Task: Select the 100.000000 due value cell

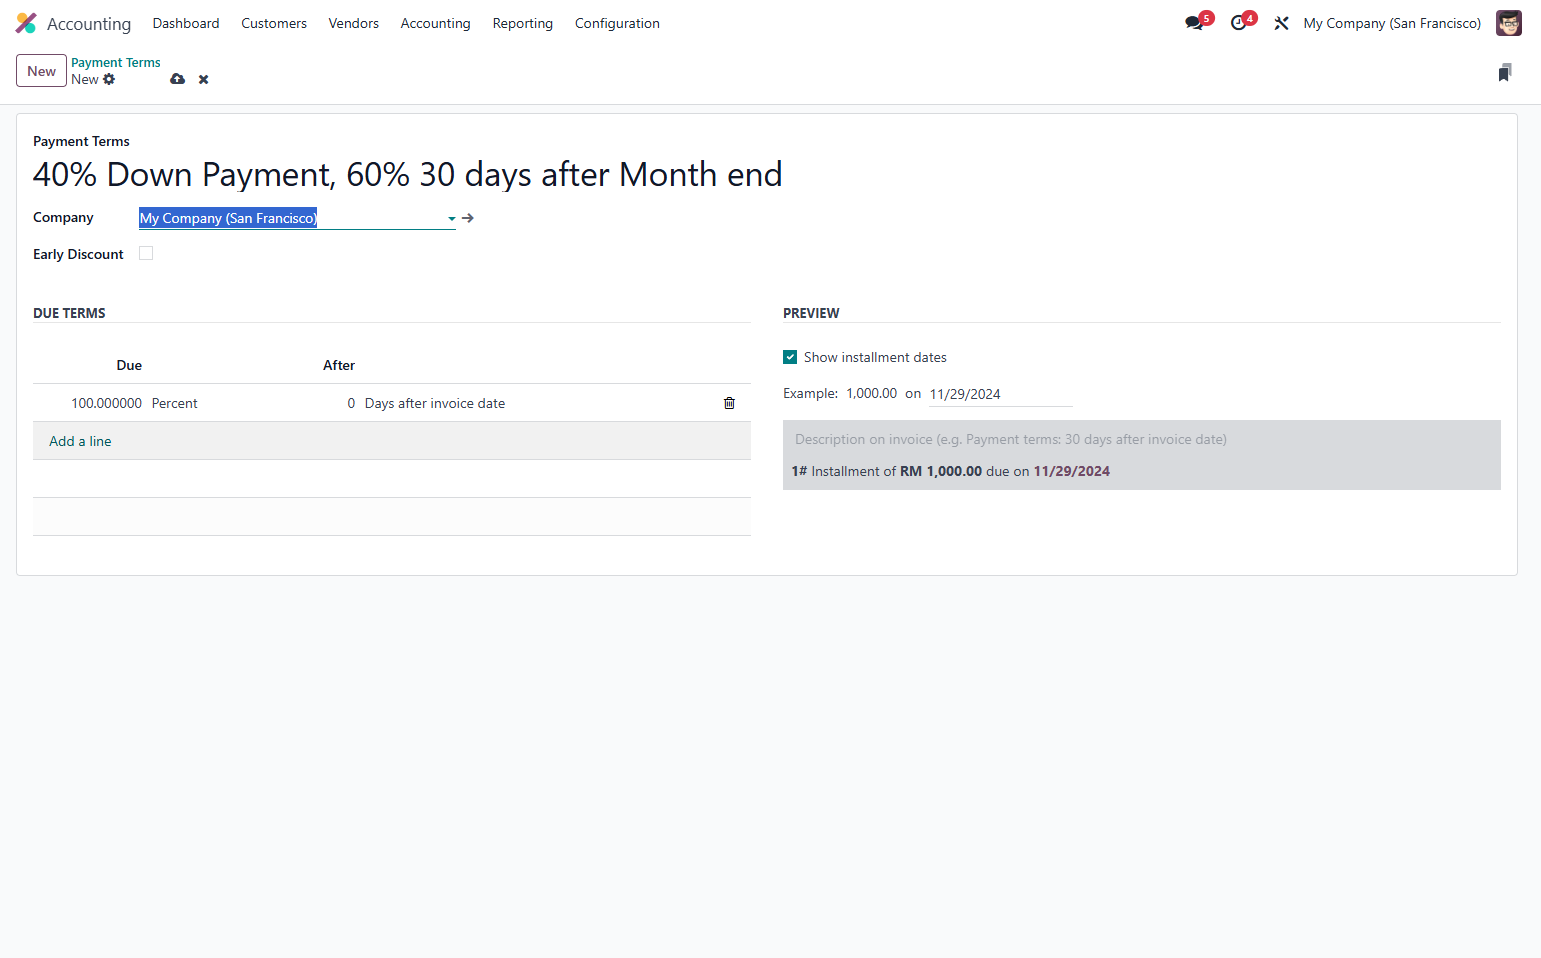Action: [x=106, y=403]
